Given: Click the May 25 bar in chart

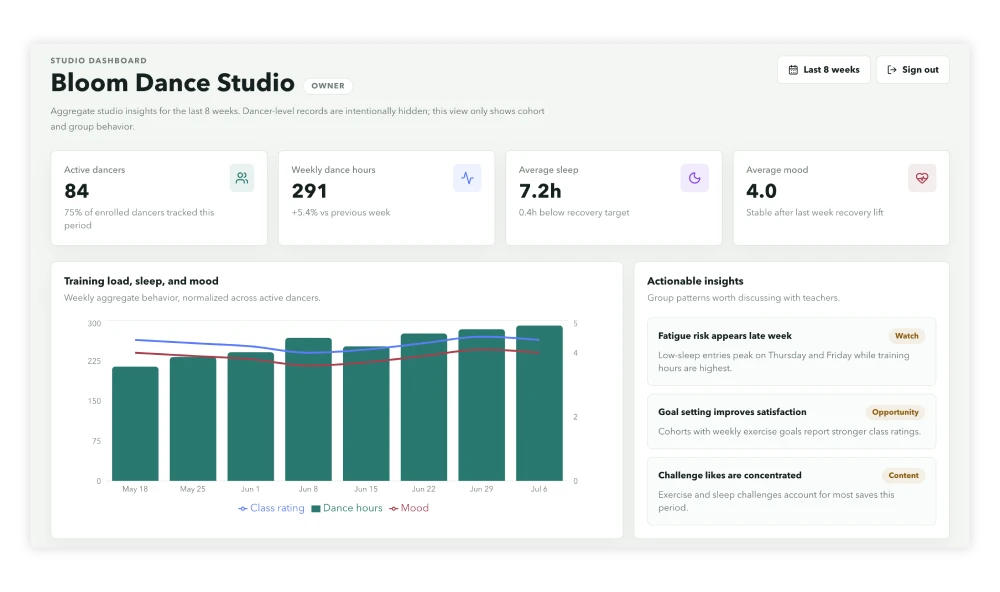Looking at the screenshot, I should pyautogui.click(x=193, y=418).
